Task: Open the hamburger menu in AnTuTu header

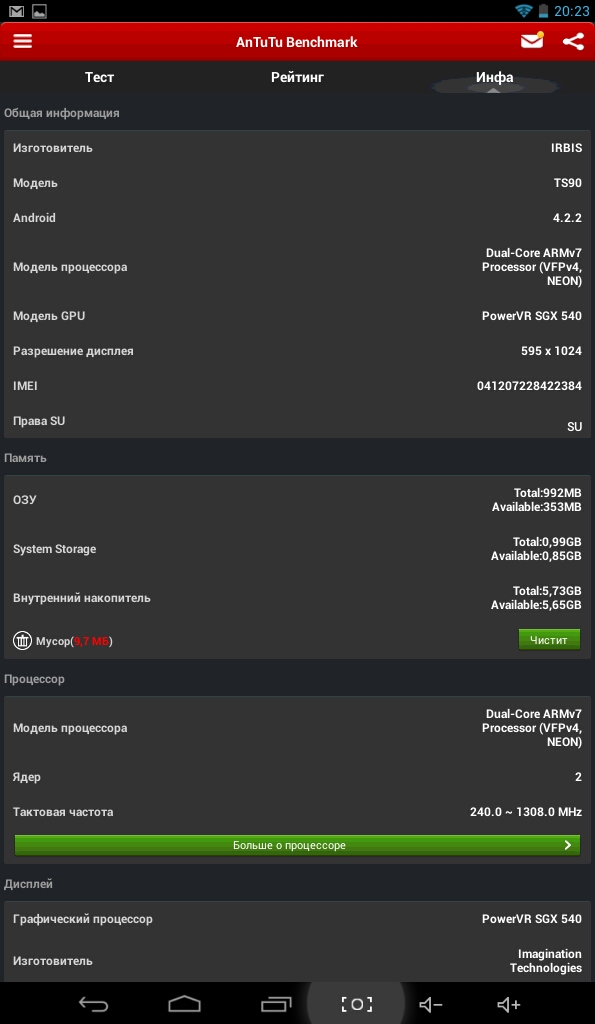Action: [x=23, y=42]
